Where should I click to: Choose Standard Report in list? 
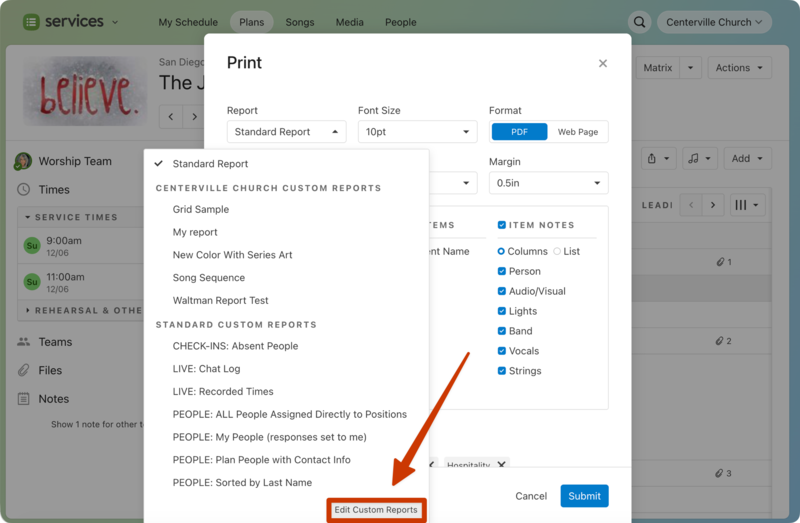(x=286, y=164)
